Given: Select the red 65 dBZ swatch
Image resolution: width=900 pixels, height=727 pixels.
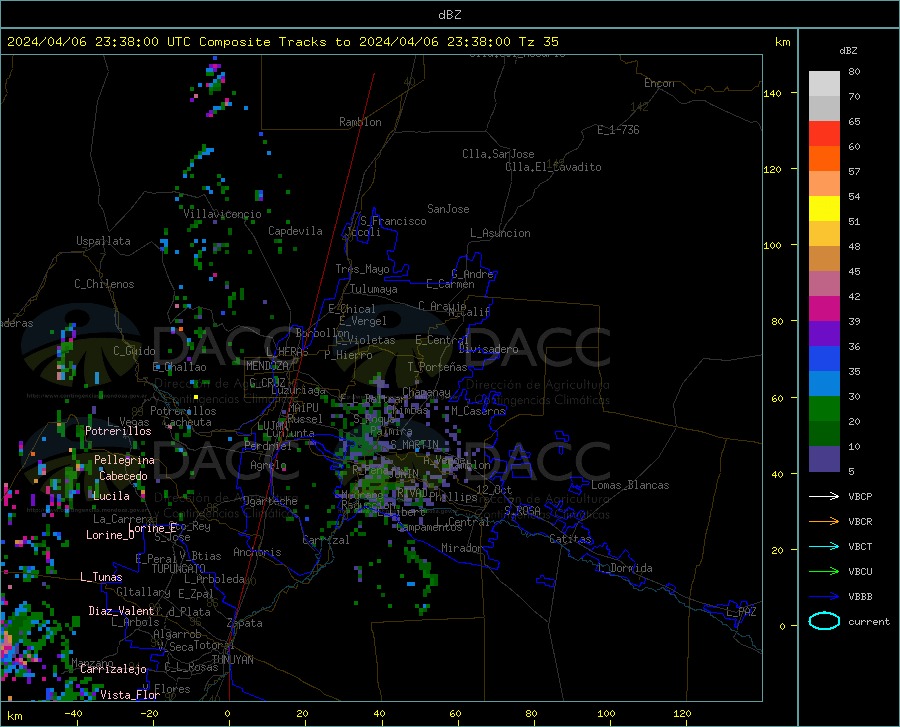Looking at the screenshot, I should (824, 134).
